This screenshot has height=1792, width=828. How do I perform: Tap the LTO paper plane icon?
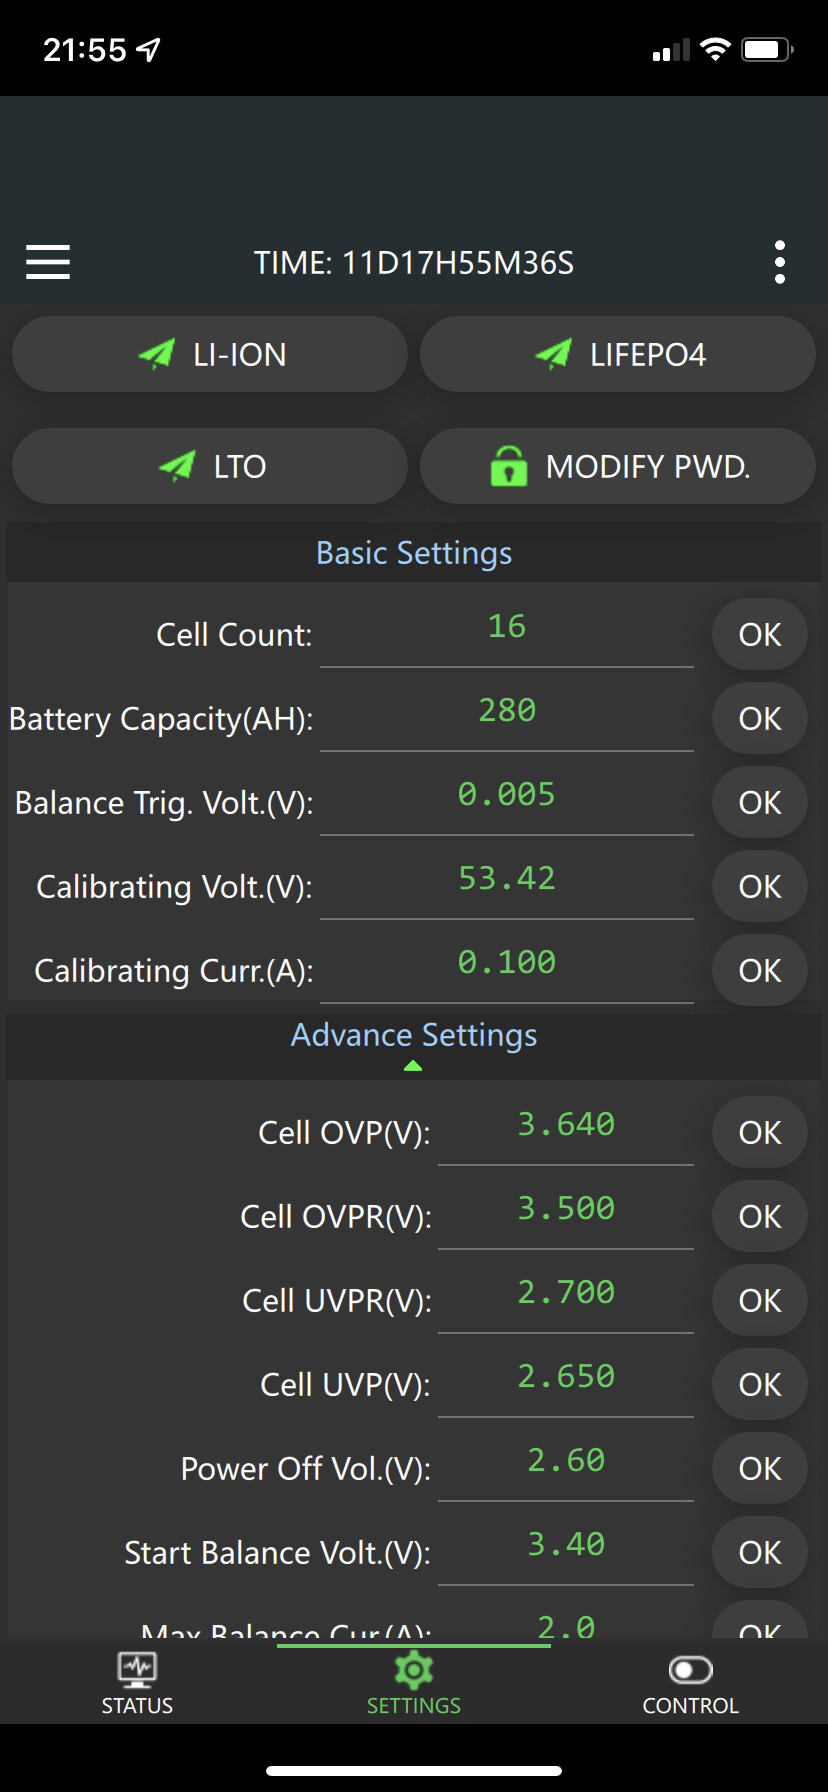click(178, 466)
